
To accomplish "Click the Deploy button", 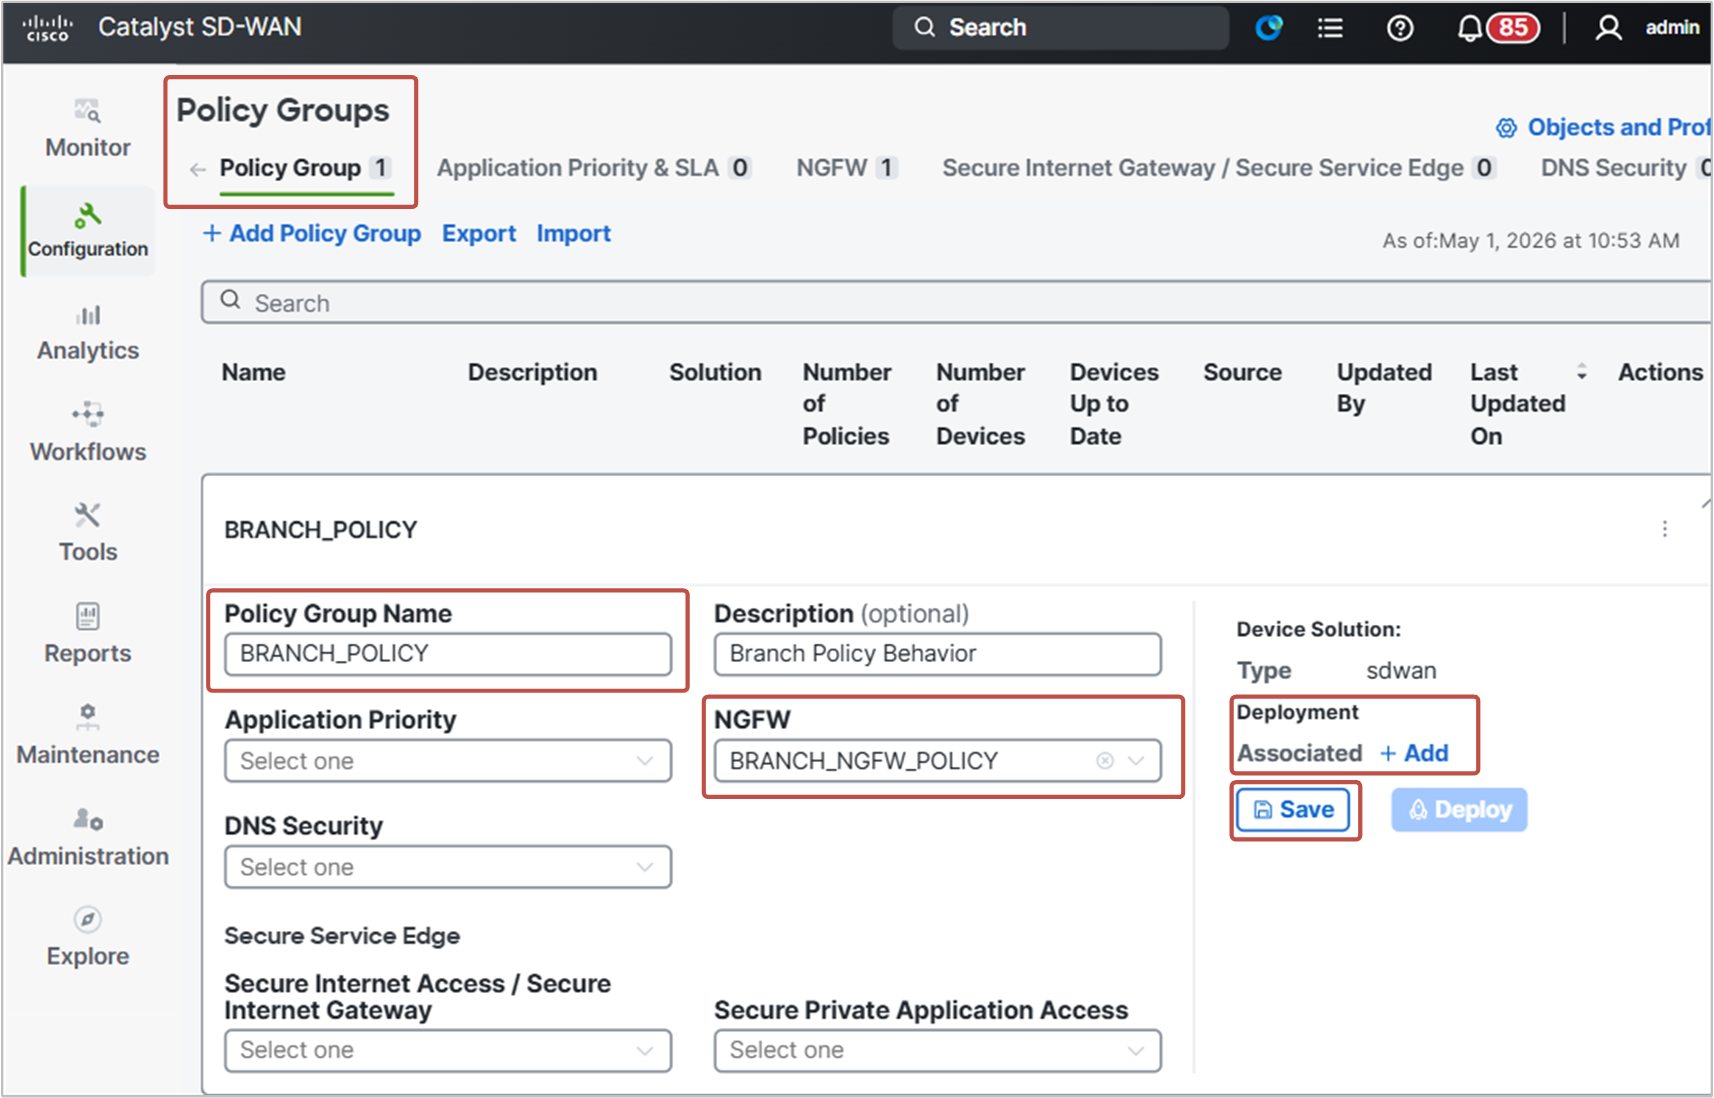I will tap(1459, 810).
